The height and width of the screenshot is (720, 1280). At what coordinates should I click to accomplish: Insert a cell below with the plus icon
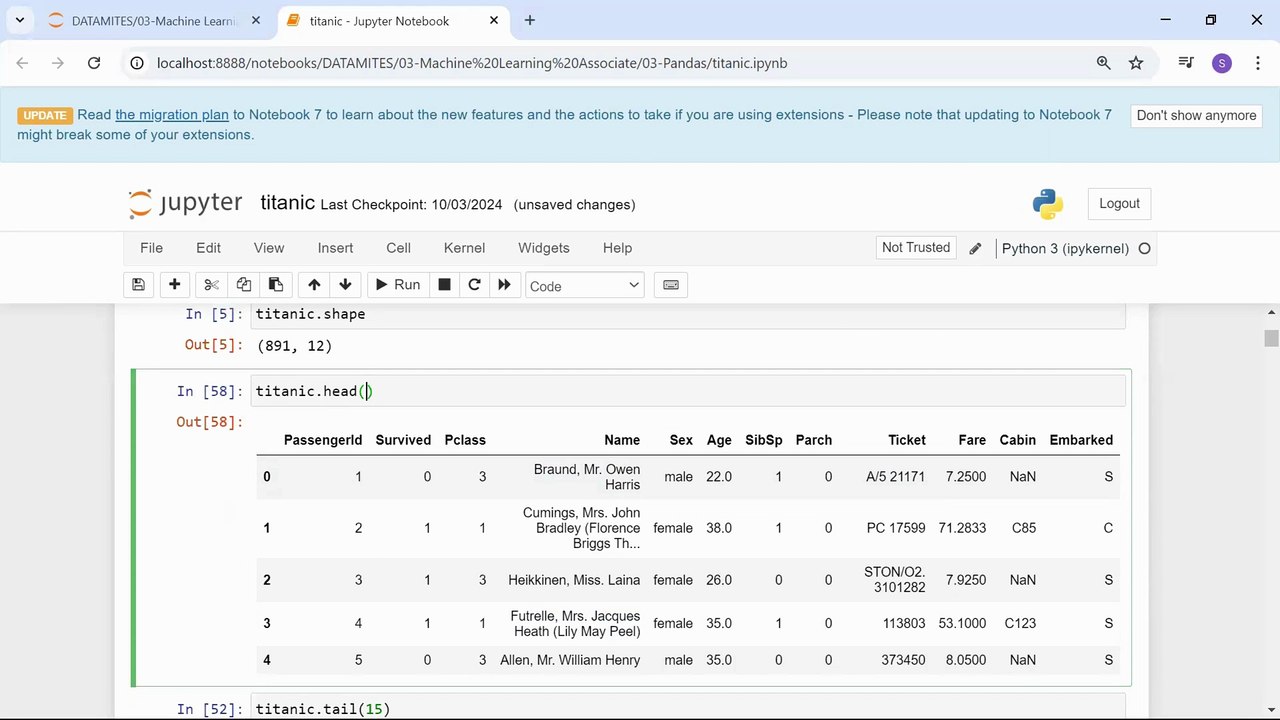pyautogui.click(x=174, y=285)
